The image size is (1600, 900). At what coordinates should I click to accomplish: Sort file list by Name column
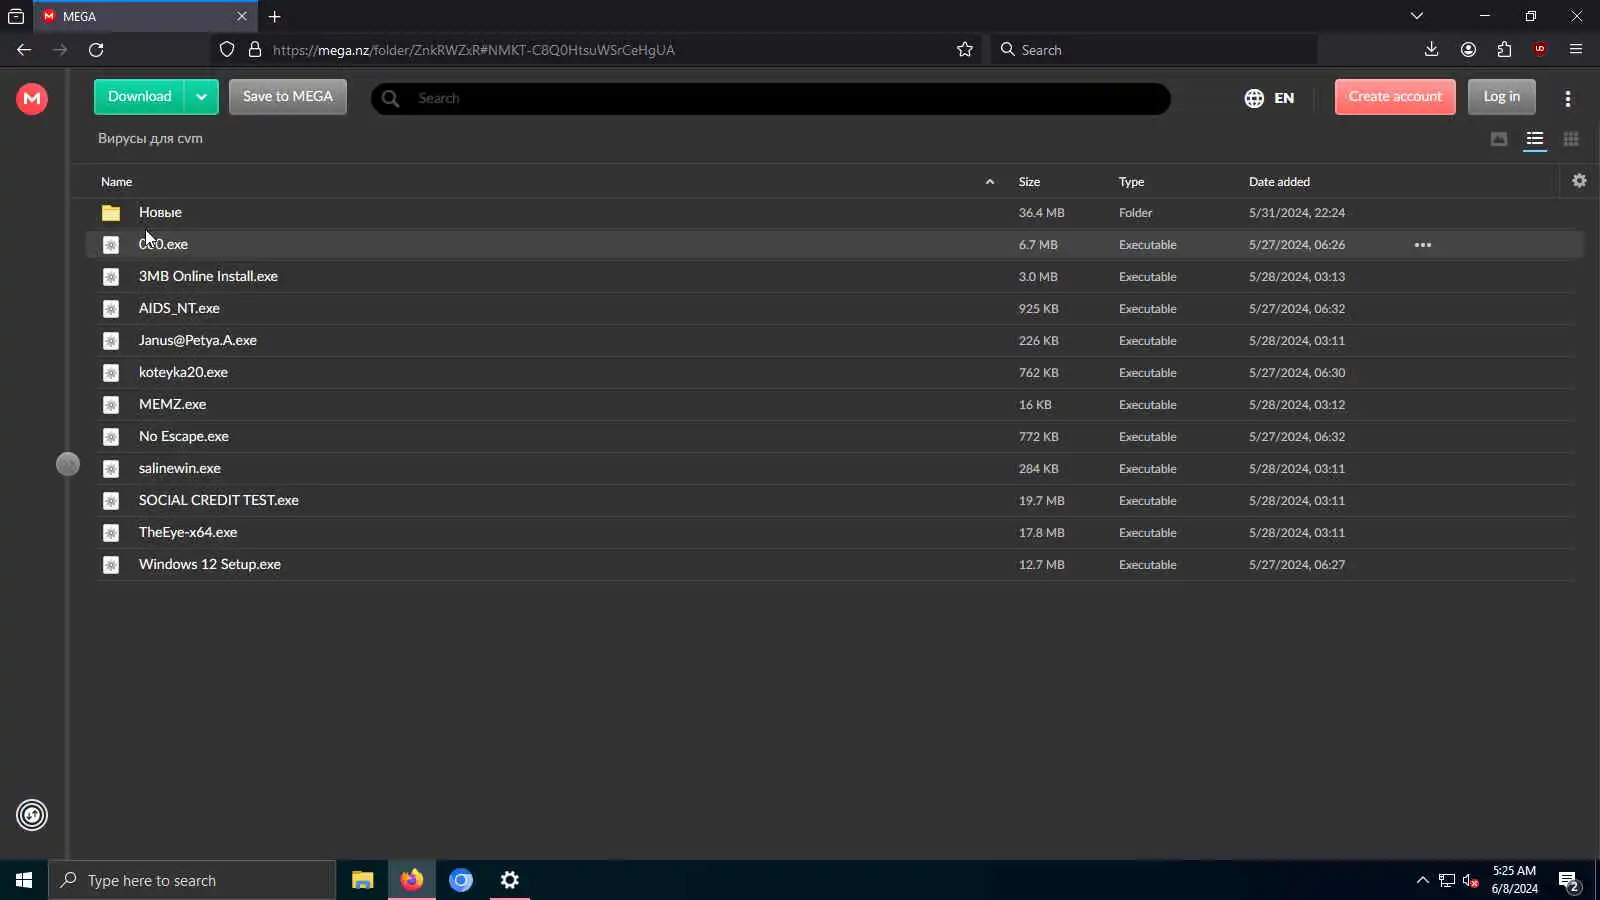click(x=116, y=182)
